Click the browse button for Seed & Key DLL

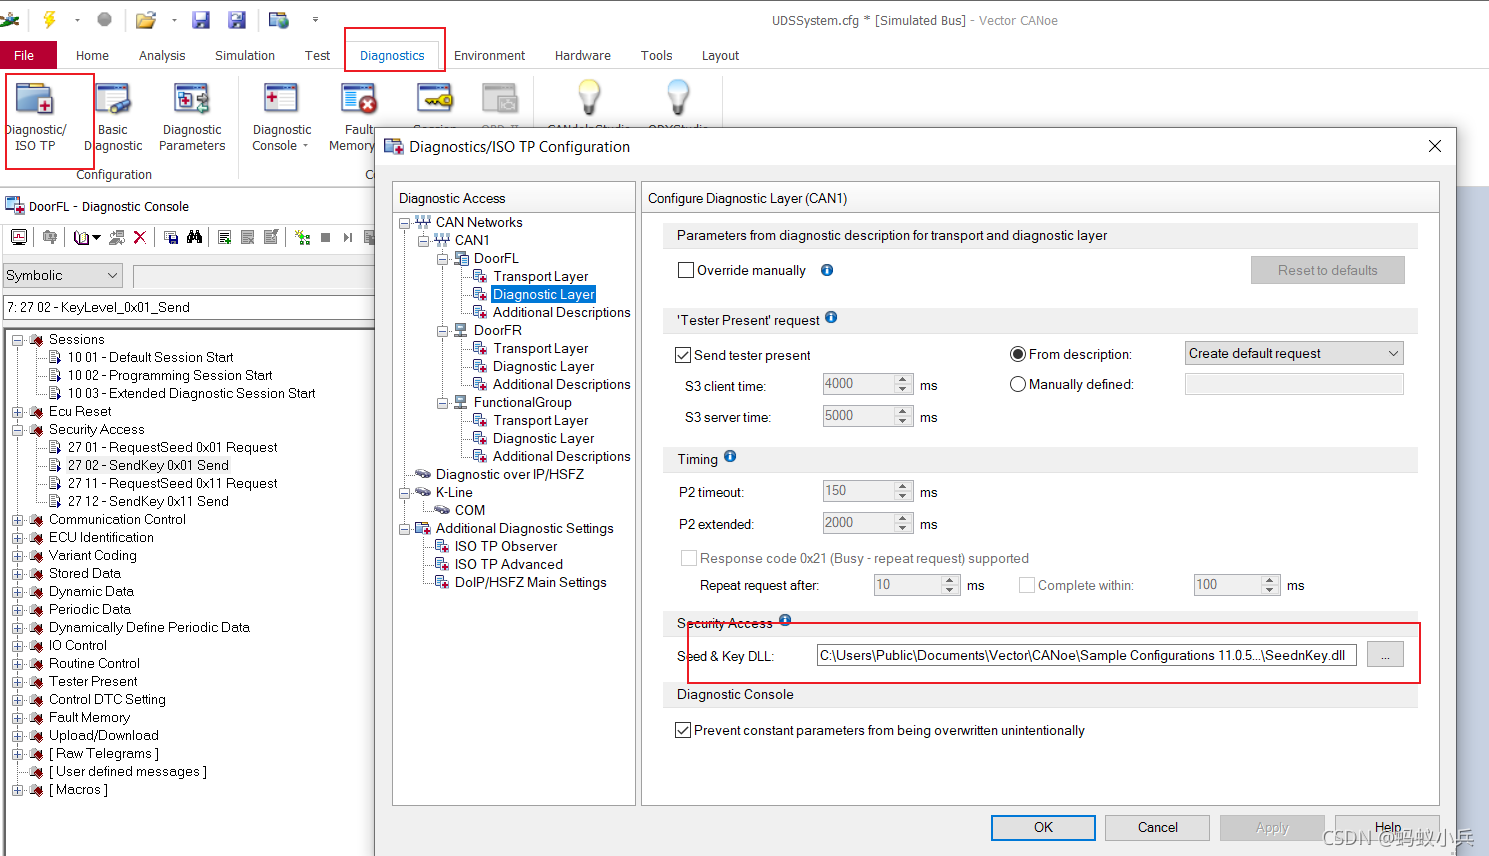tap(1385, 655)
